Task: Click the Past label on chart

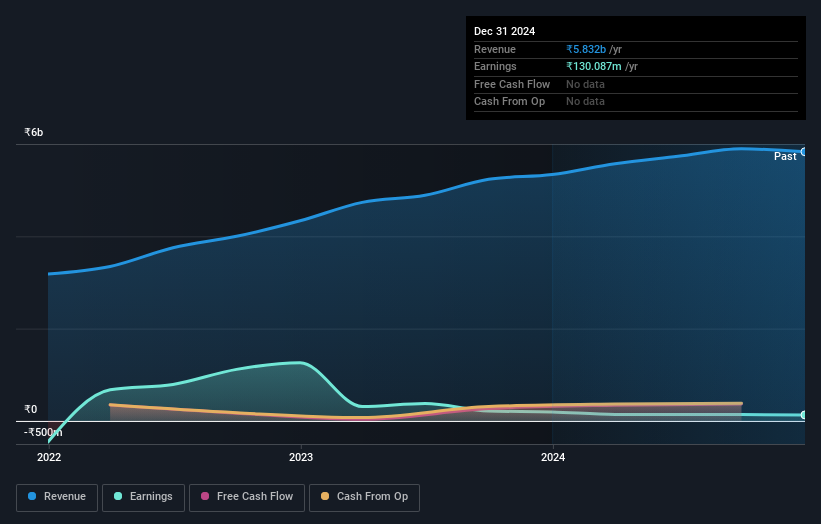Action: 785,157
